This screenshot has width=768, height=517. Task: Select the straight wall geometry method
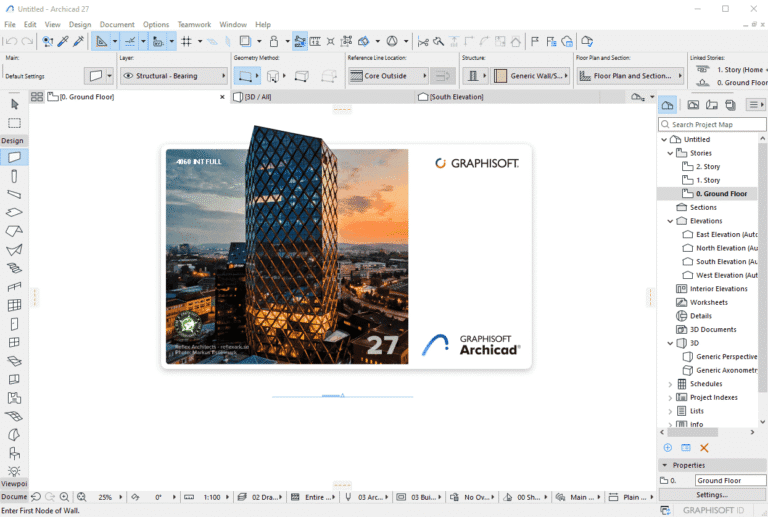[x=245, y=76]
